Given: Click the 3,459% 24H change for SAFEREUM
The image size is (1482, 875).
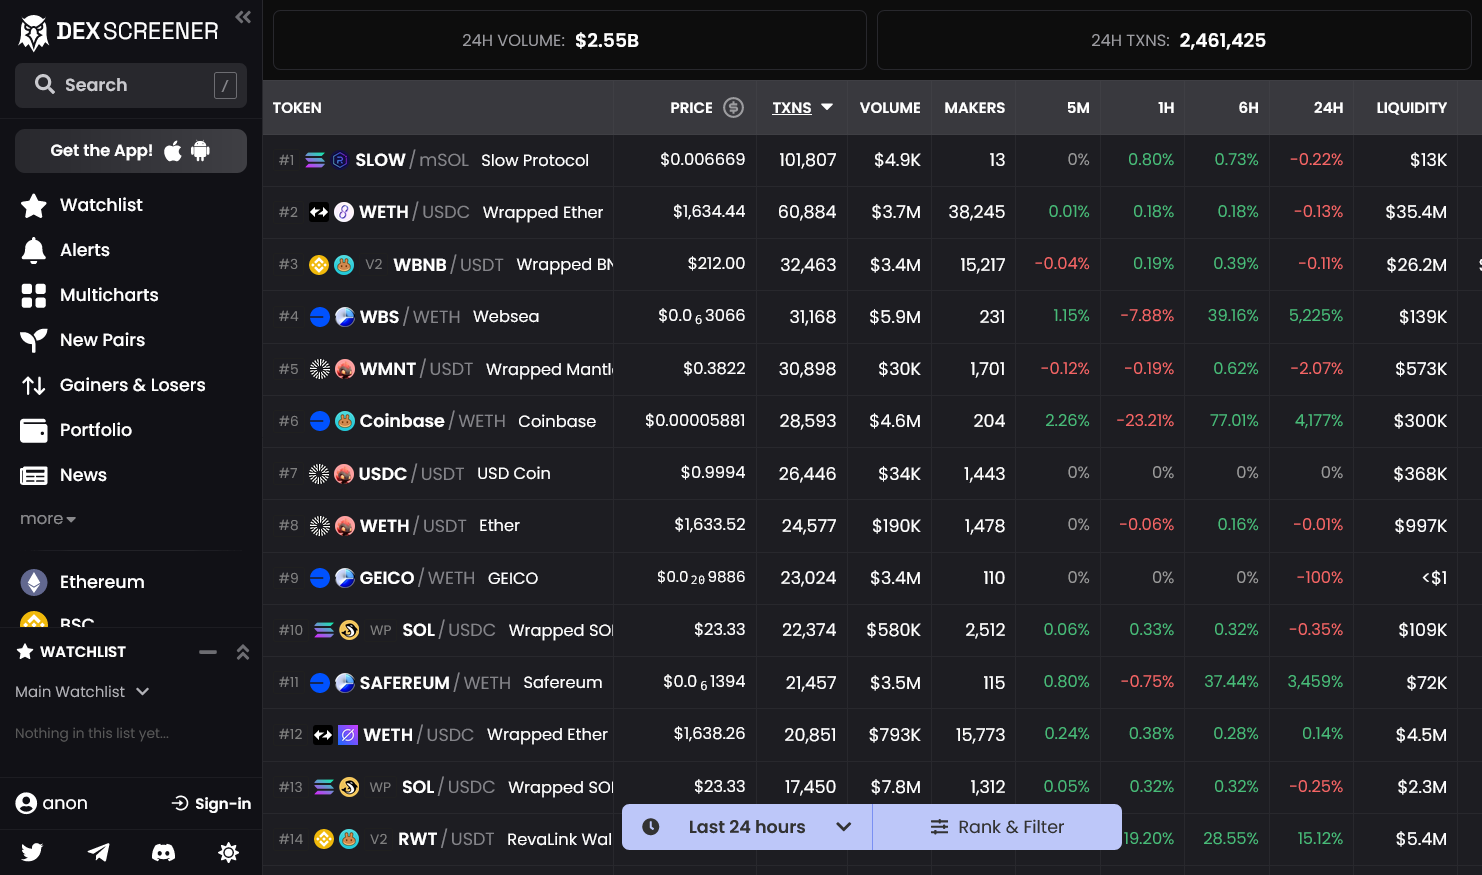Looking at the screenshot, I should point(1316,682).
